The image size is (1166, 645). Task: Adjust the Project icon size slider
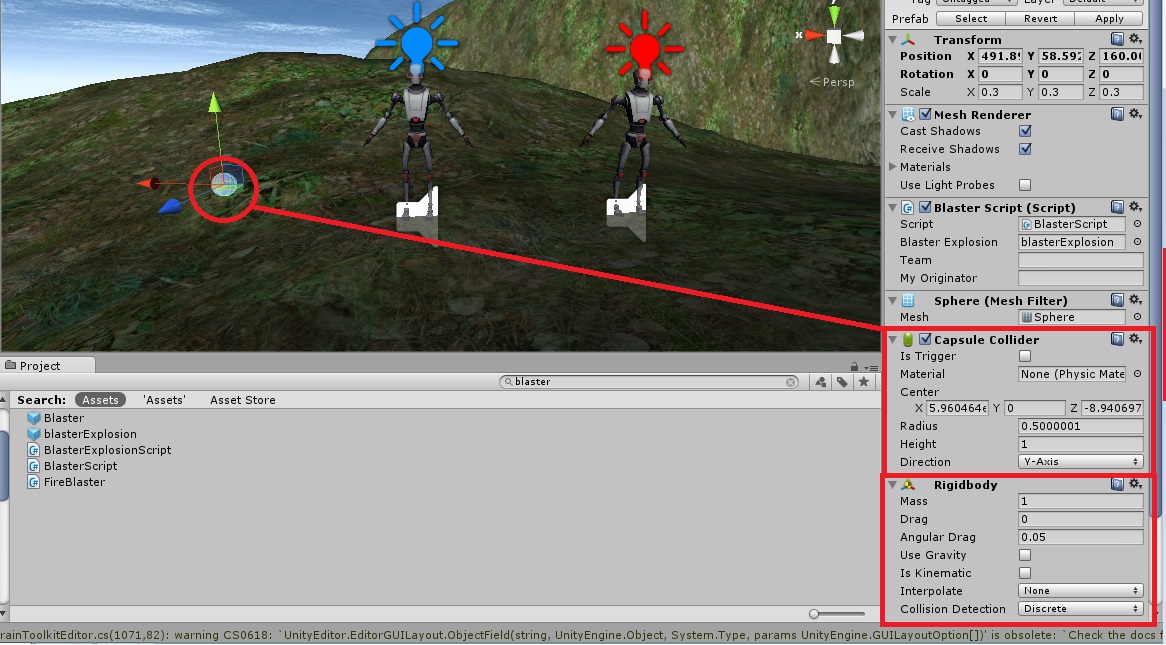(x=814, y=614)
